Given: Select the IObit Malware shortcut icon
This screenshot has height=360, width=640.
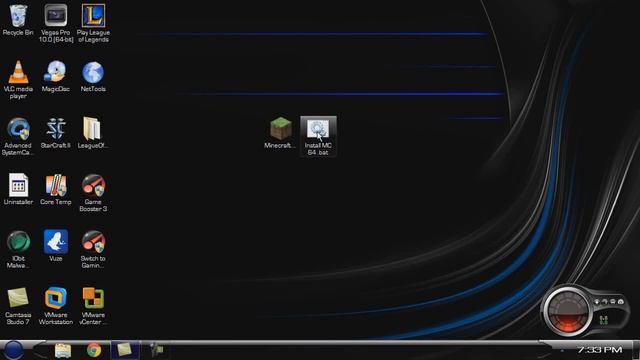Looking at the screenshot, I should 18,249.
